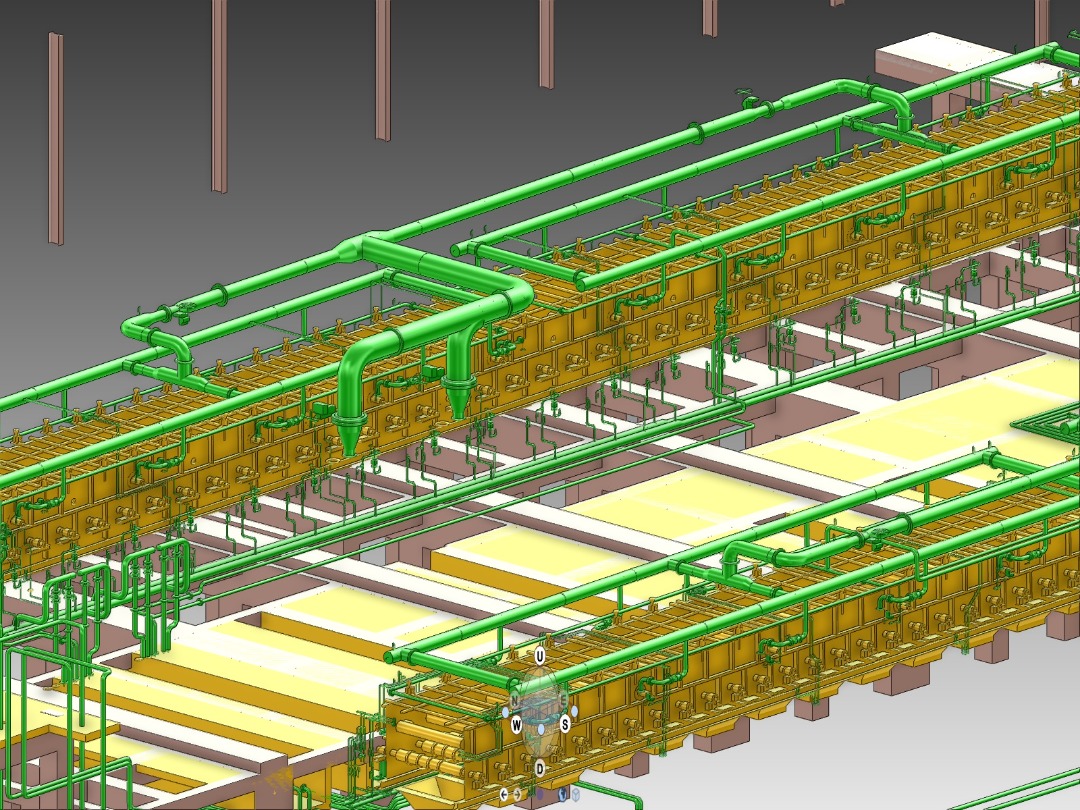Select the S (south) view marker
This screenshot has width=1080, height=810.
click(x=565, y=724)
